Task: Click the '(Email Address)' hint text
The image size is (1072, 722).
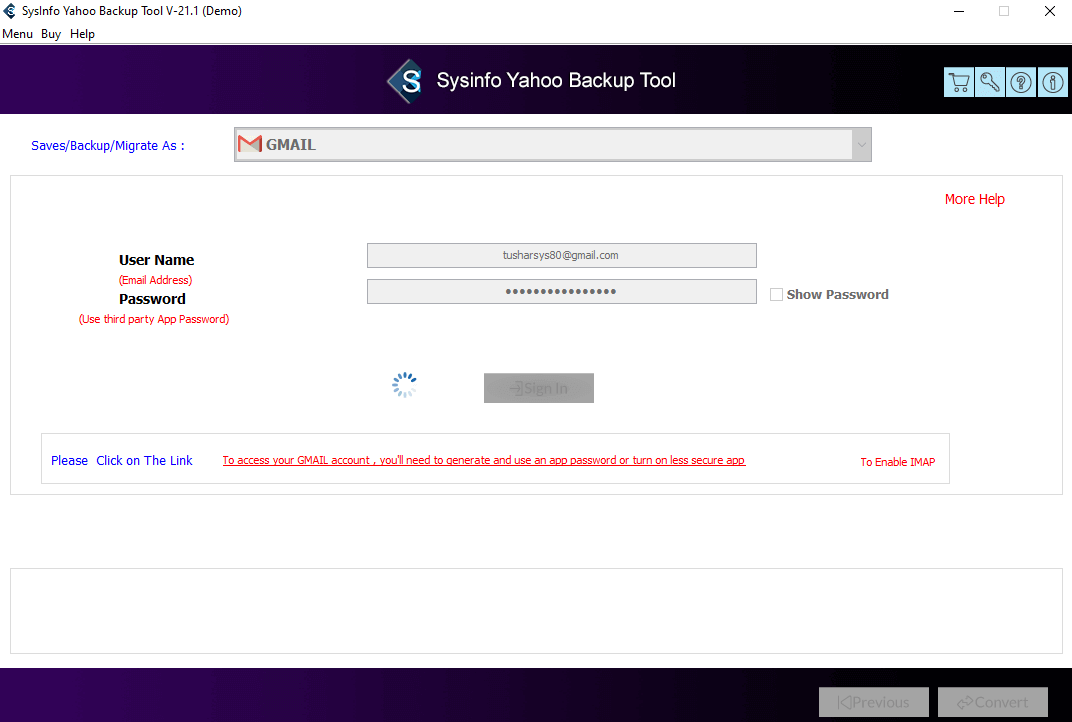Action: (x=155, y=280)
